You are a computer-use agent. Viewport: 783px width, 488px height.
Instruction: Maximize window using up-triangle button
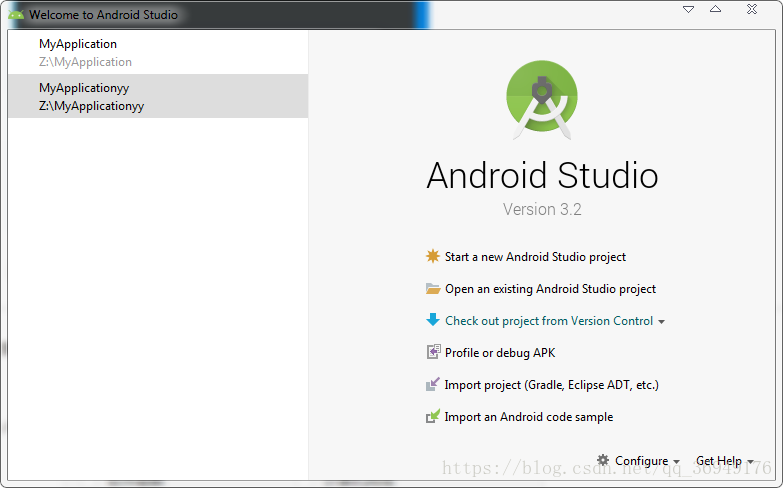tap(715, 9)
